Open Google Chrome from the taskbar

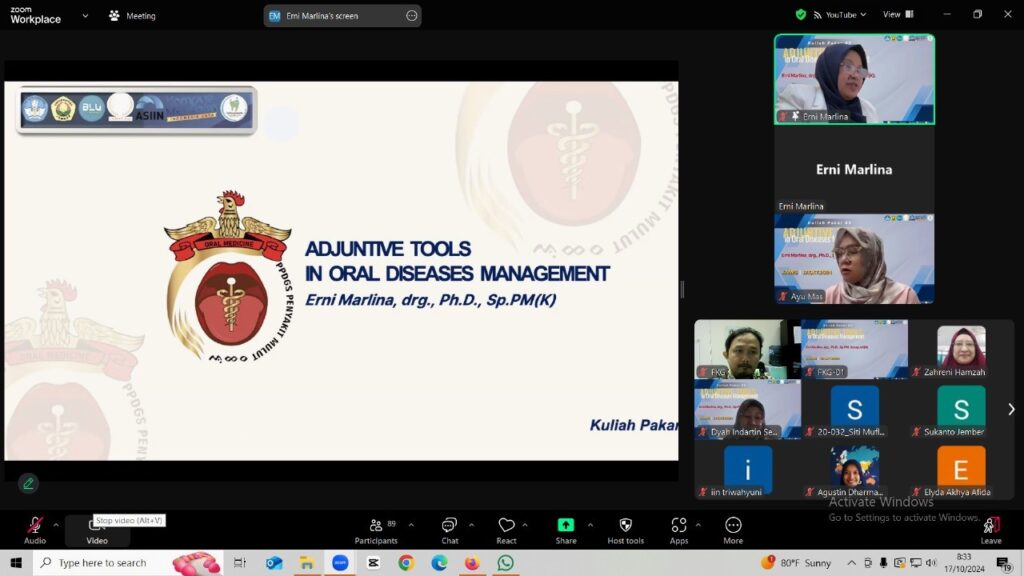pos(406,563)
